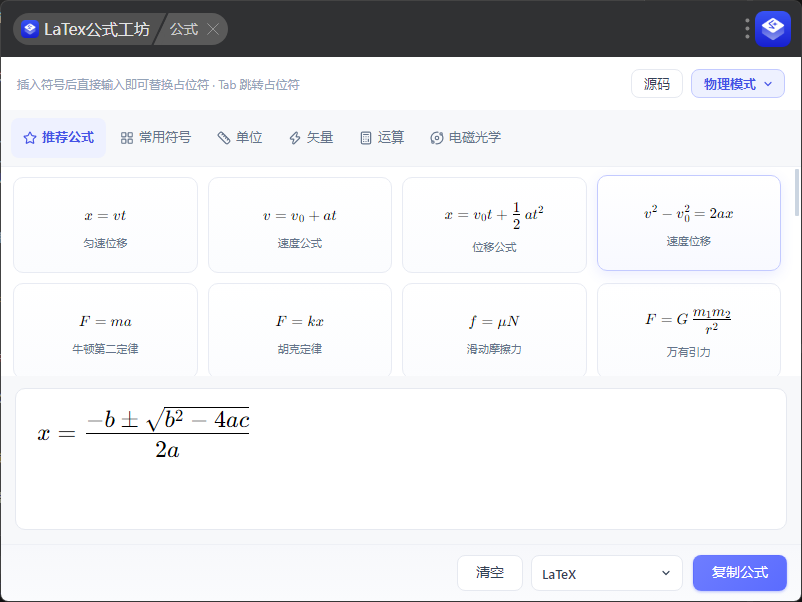Screen dimensions: 802x602
Task: Click the grid icon beside 常用符号
Action: click(127, 138)
